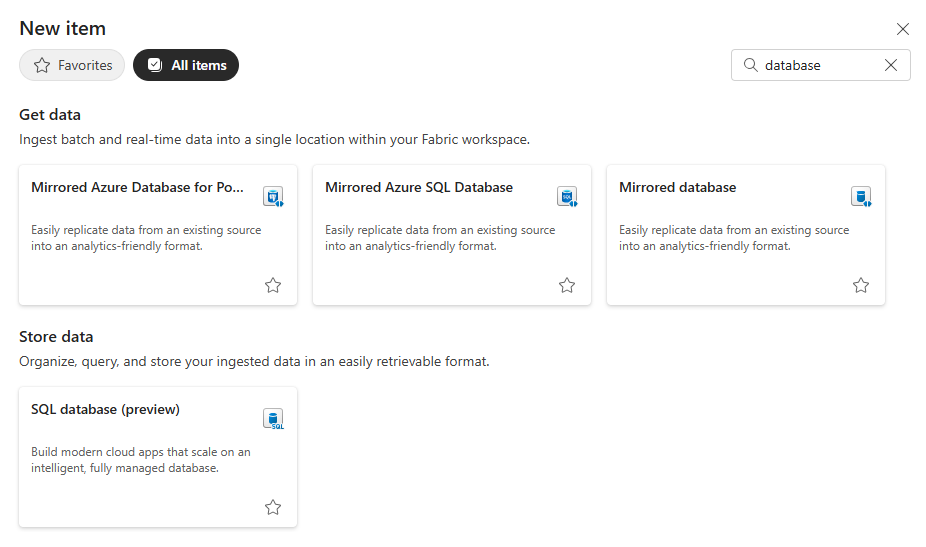
Task: Choose the SQL database (preview) title
Action: click(x=106, y=409)
